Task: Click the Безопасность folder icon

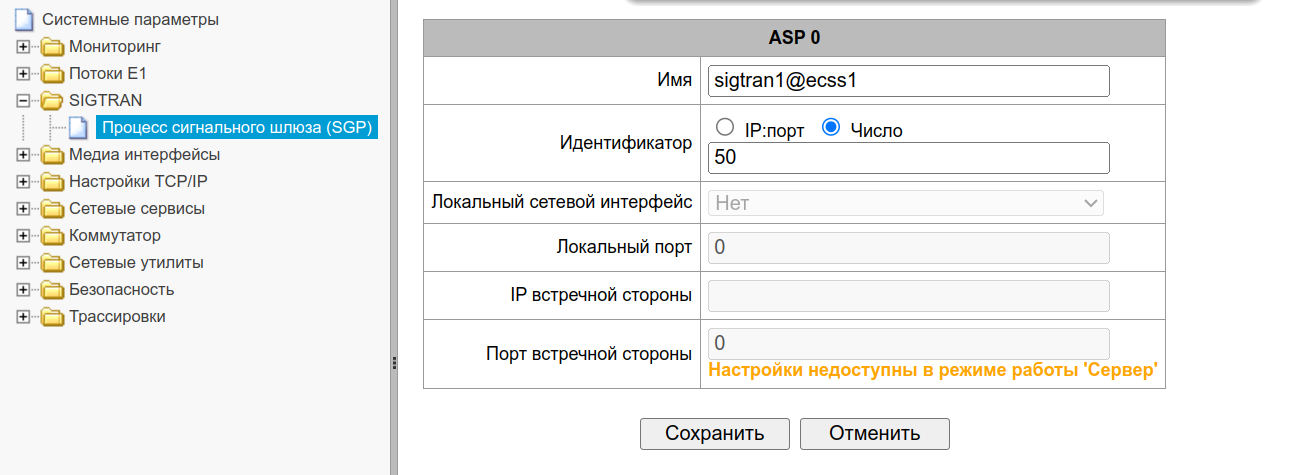Action: 52,289
